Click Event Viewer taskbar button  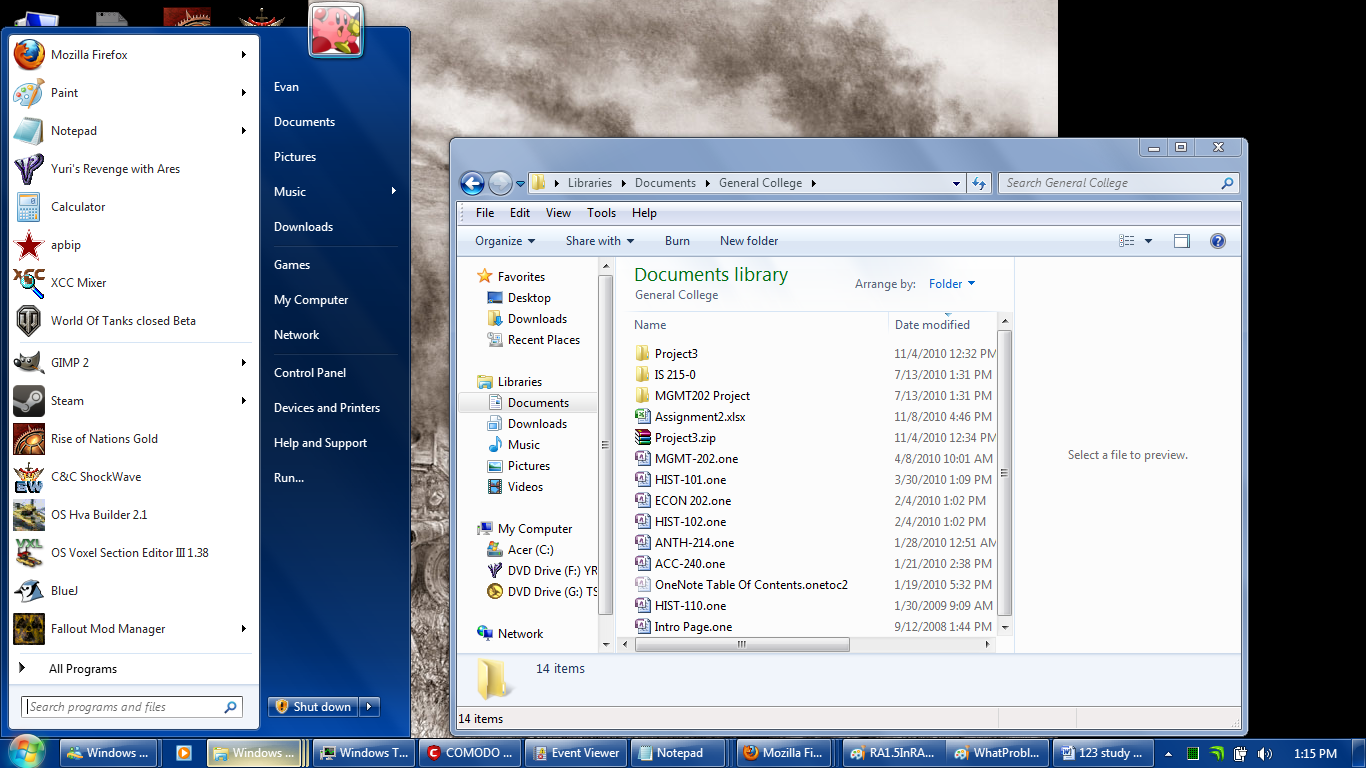click(575, 753)
